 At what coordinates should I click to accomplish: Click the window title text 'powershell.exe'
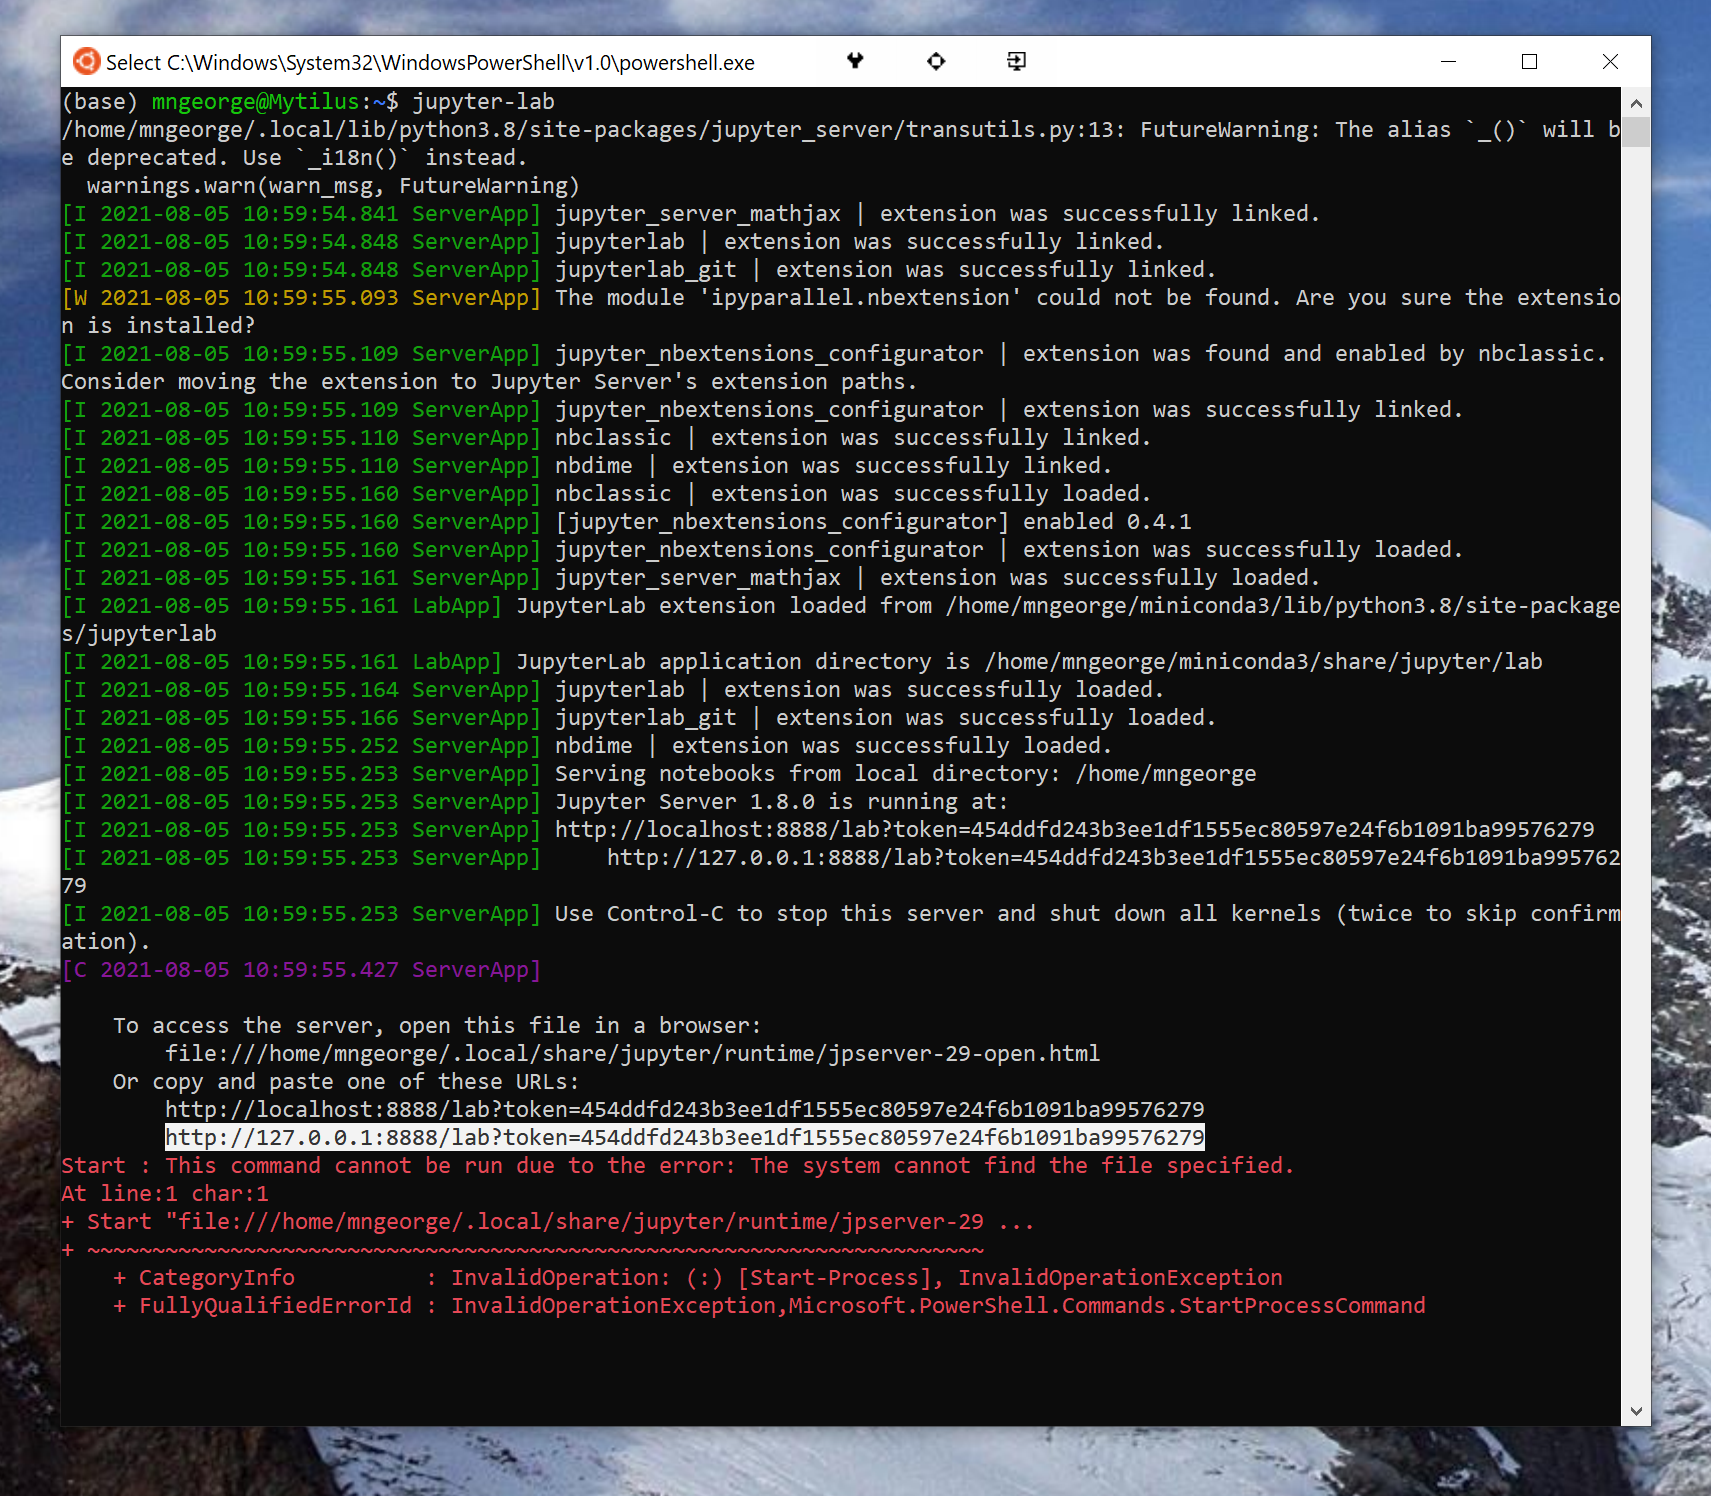click(686, 62)
